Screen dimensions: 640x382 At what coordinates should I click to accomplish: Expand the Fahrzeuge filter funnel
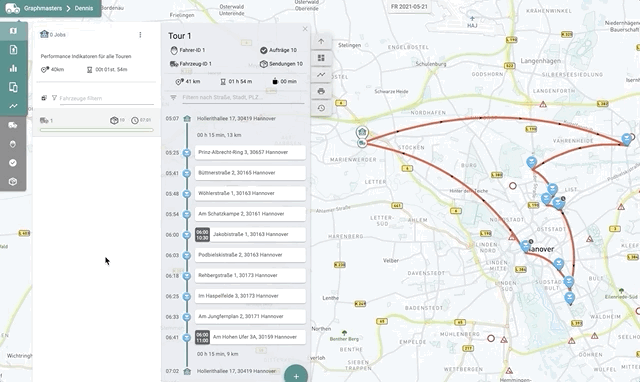pos(54,98)
